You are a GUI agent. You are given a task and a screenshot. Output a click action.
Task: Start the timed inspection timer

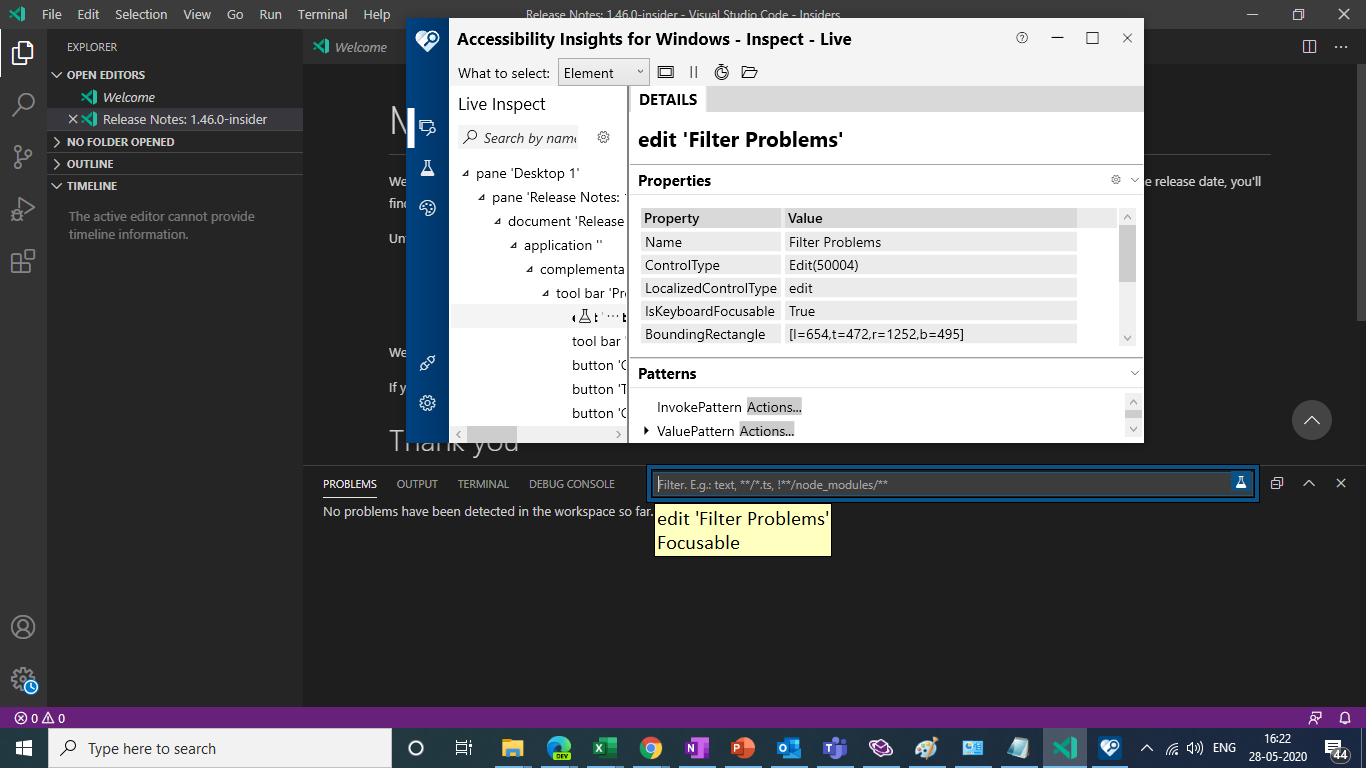pyautogui.click(x=722, y=72)
